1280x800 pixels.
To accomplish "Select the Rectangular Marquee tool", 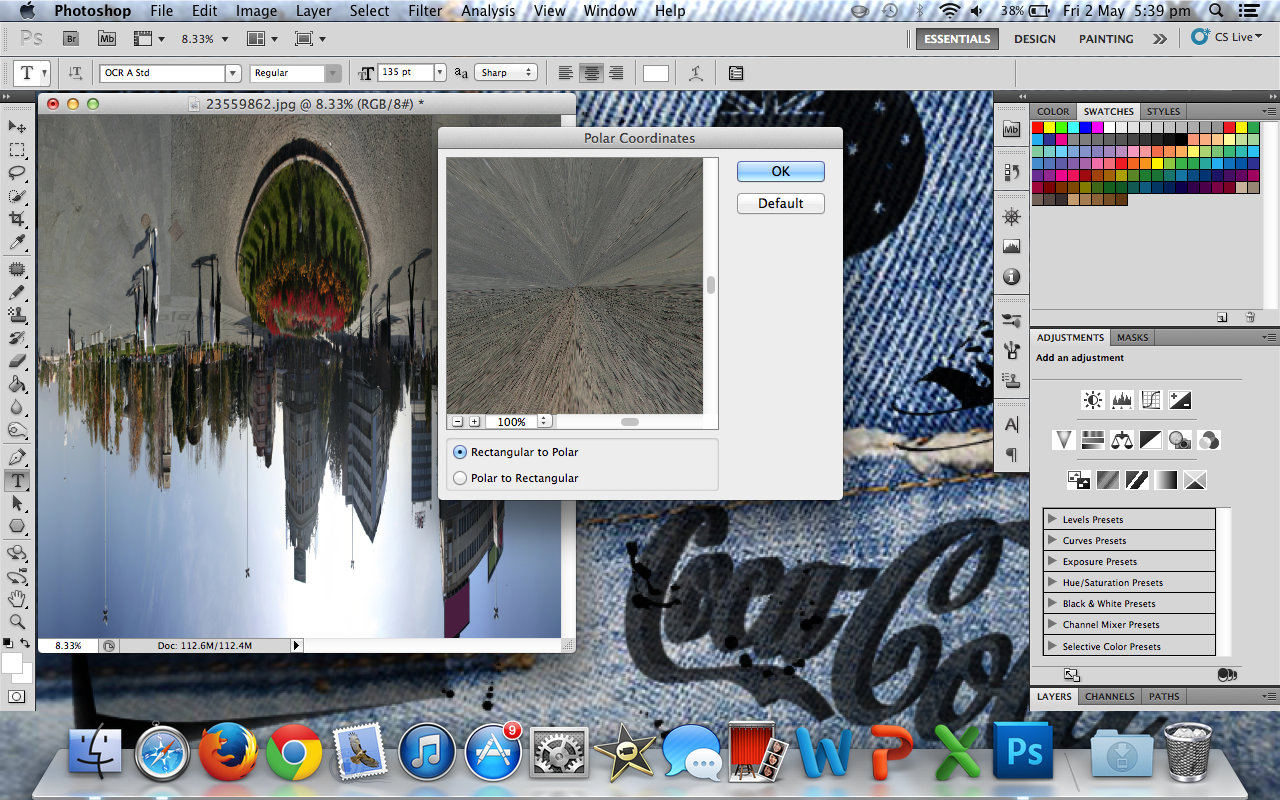I will tap(14, 151).
